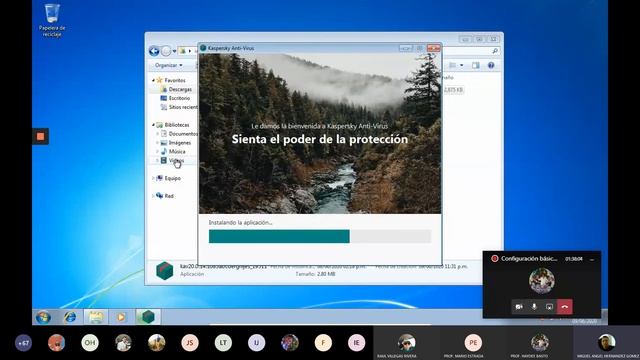
Task: Click the orange stop recording button
Action: 40,136
